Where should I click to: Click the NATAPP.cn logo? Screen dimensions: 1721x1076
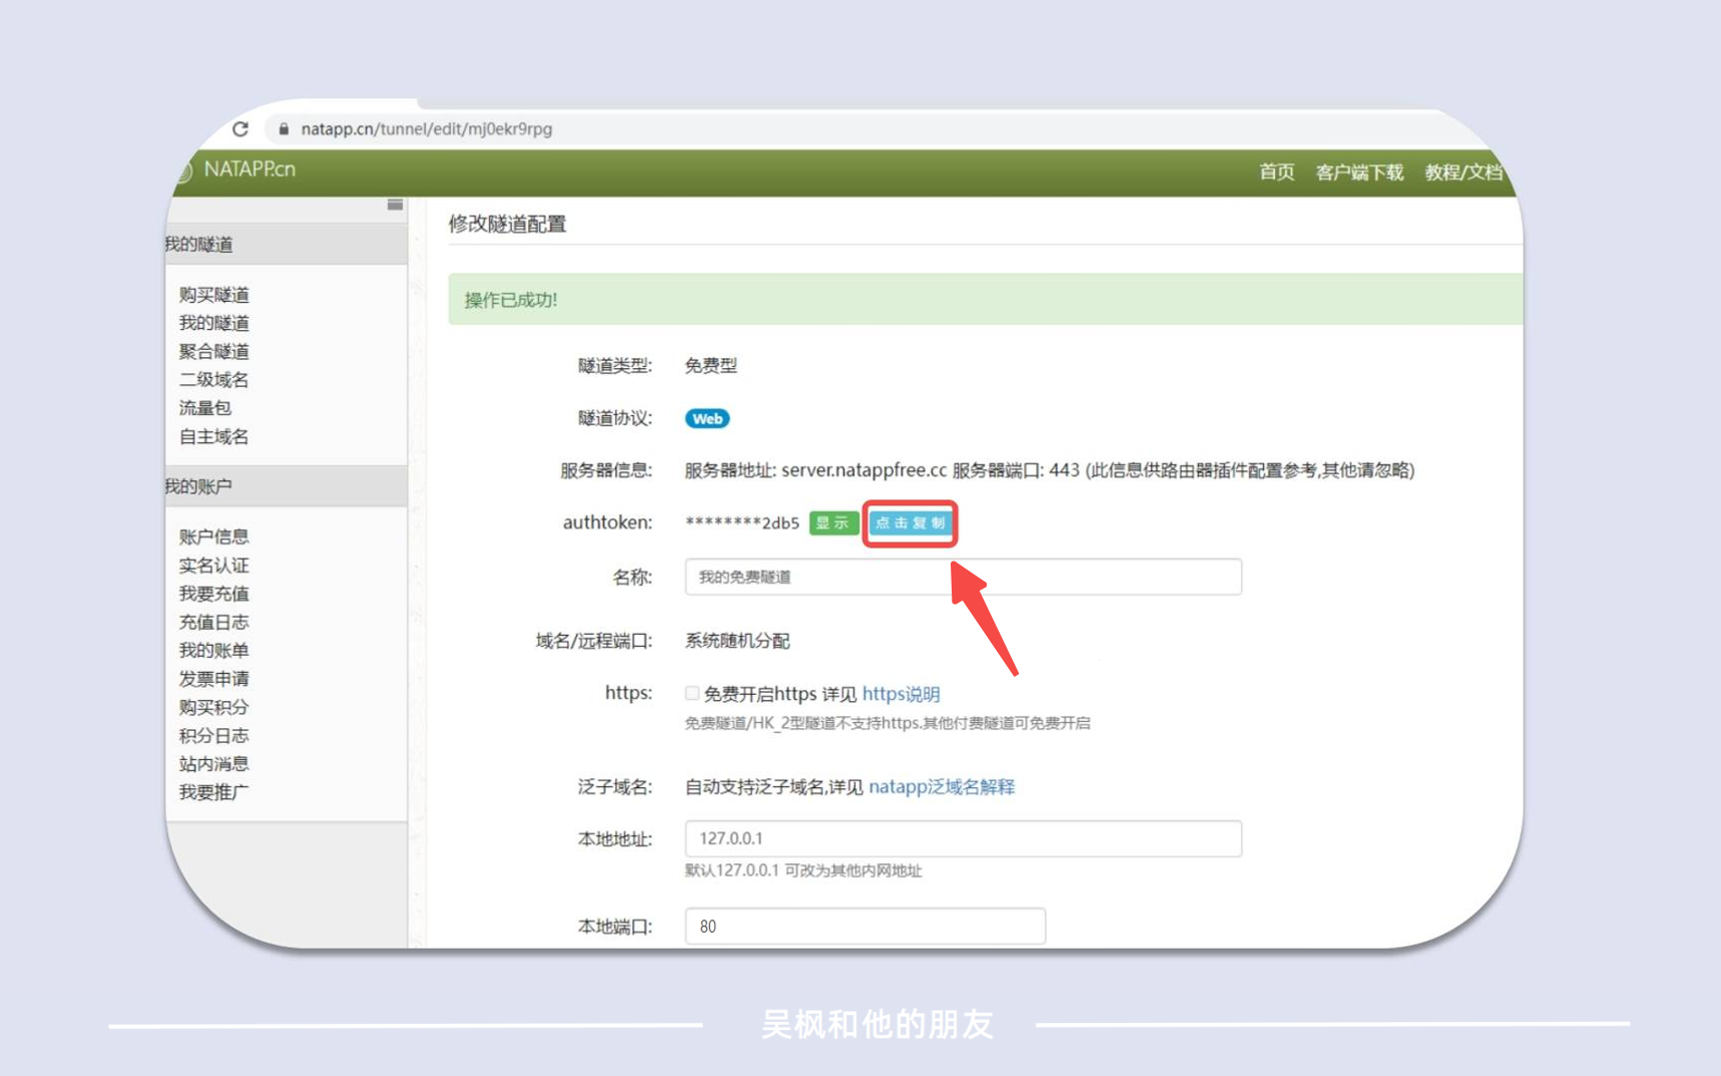click(249, 169)
